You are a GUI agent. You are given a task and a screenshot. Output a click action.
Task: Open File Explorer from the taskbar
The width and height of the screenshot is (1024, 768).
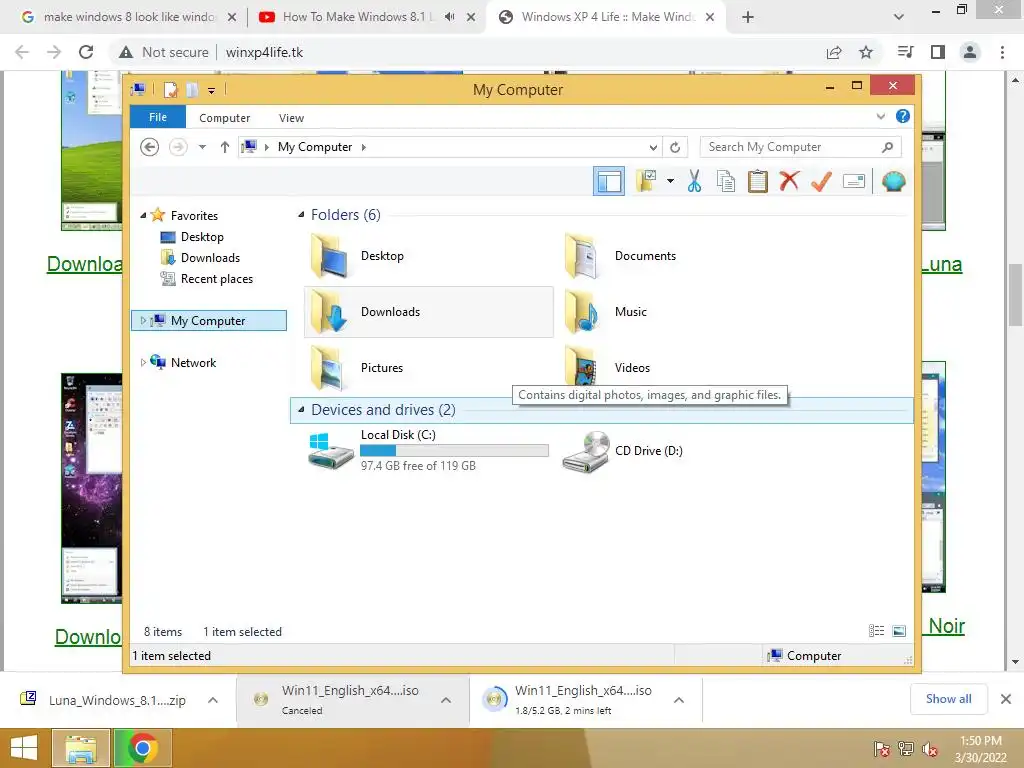[x=80, y=748]
